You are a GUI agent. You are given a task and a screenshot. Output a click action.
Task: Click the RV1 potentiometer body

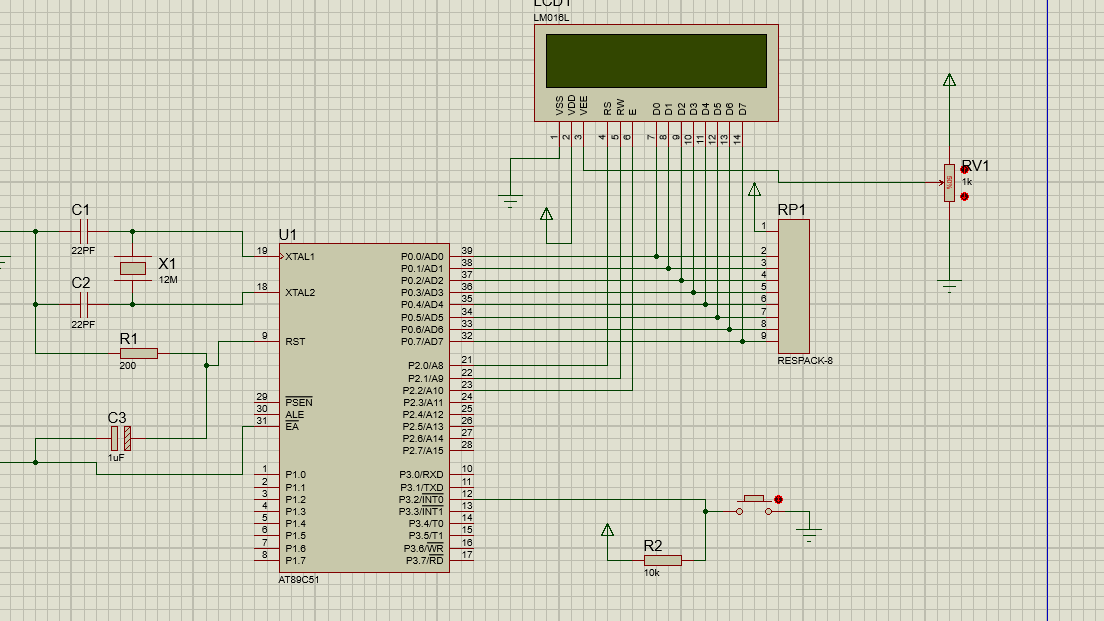[948, 182]
